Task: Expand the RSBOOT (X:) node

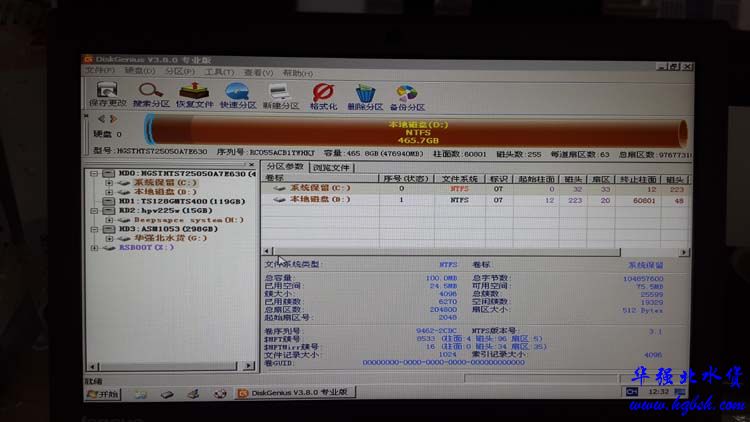Action: (94, 248)
